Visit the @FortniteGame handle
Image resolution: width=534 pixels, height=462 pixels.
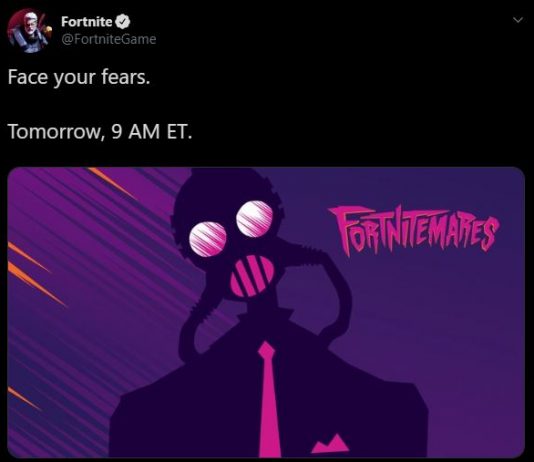tap(109, 39)
